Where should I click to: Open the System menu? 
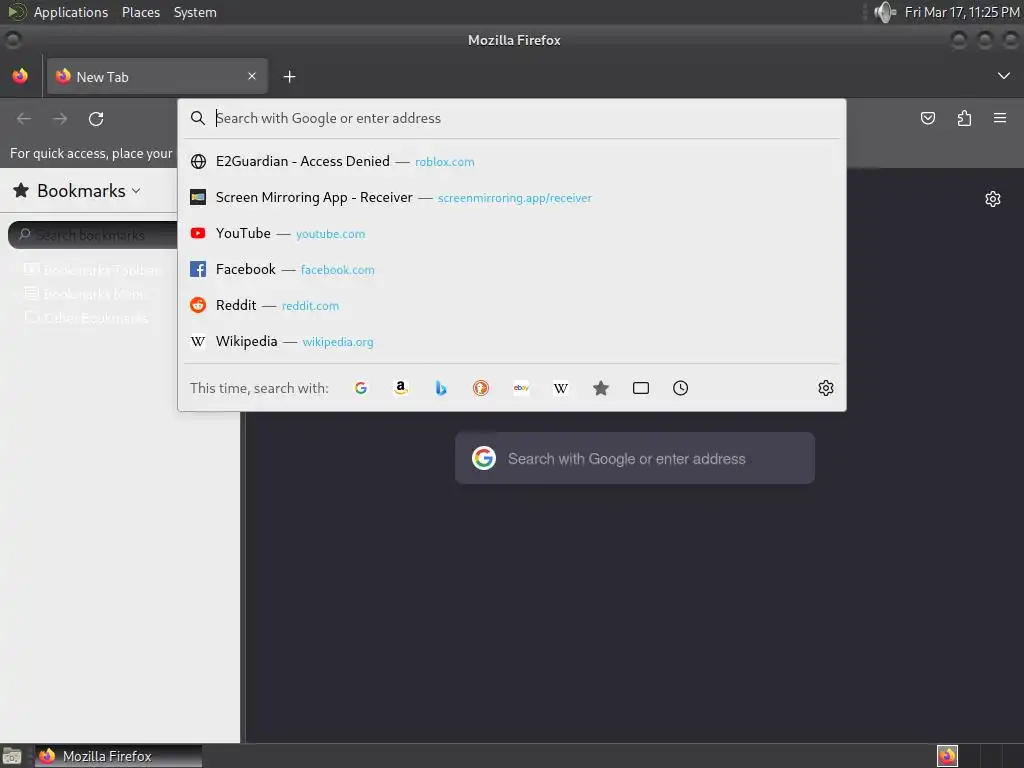195,12
